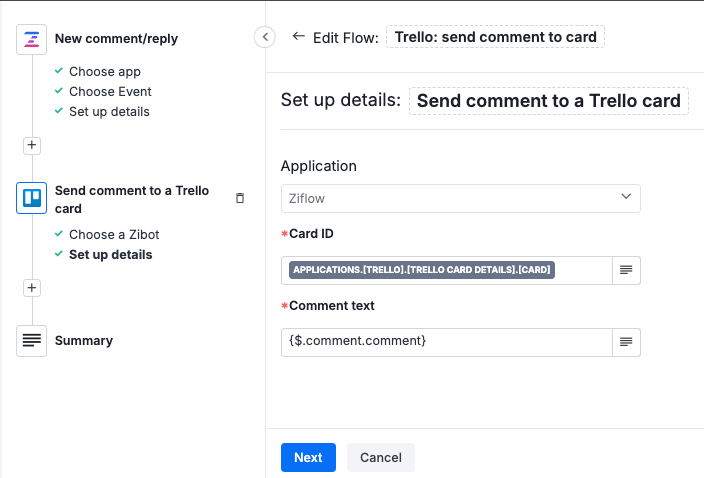Click the Edit Flow: label
Screen dimensions: 704x478
pyautogui.click(x=346, y=38)
